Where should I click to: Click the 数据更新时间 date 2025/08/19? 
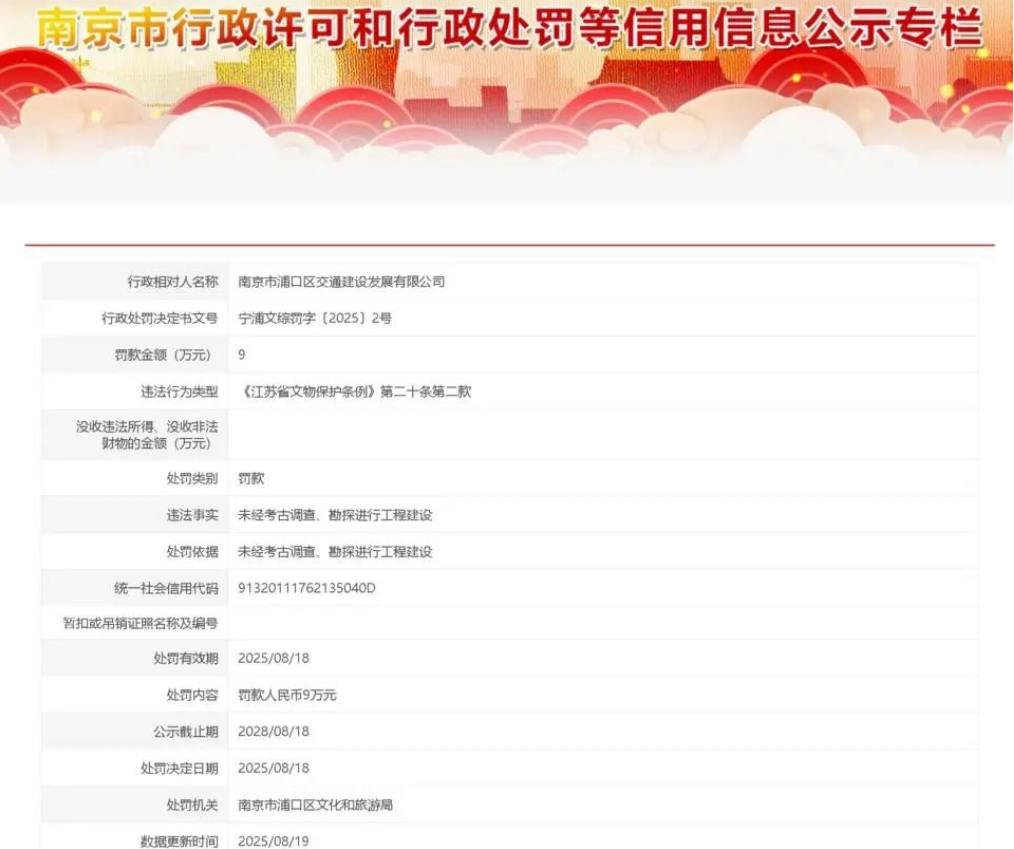click(273, 841)
